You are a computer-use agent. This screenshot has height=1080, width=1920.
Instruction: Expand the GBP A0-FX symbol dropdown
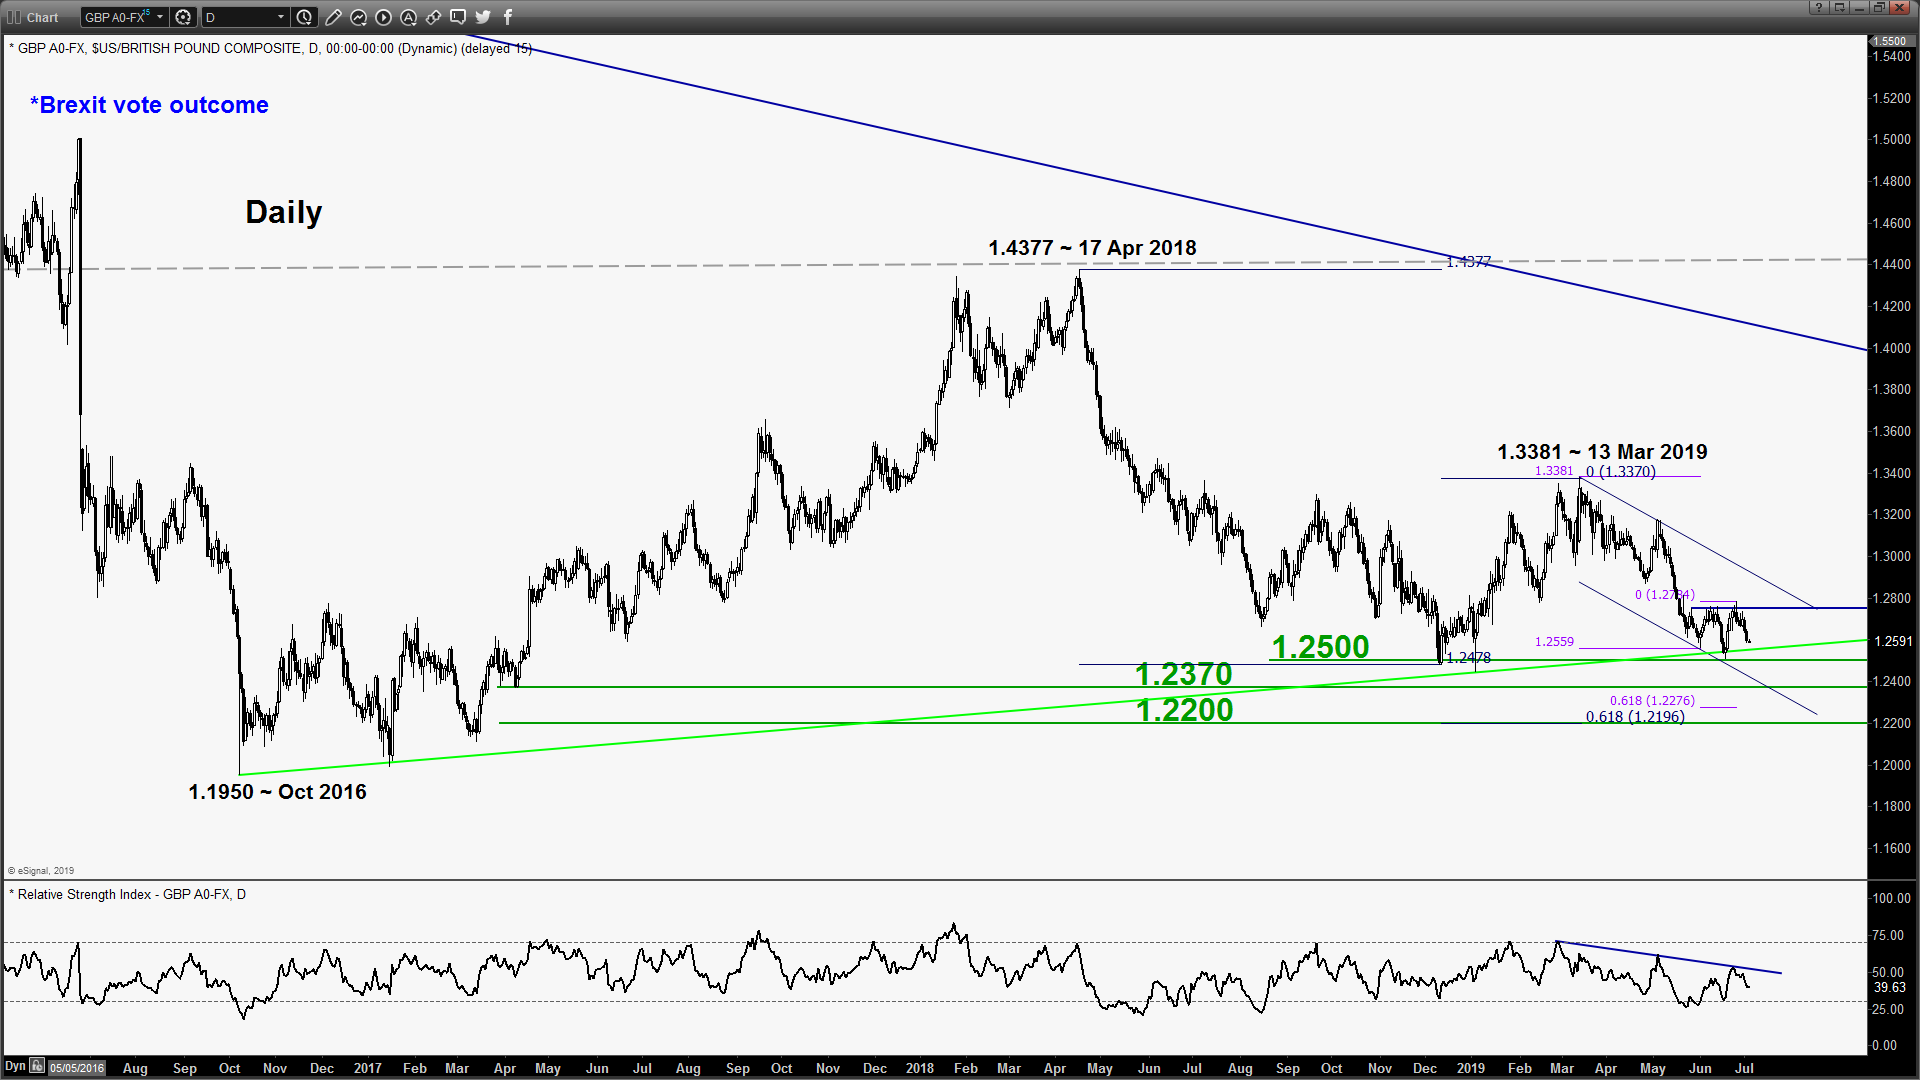pyautogui.click(x=159, y=17)
